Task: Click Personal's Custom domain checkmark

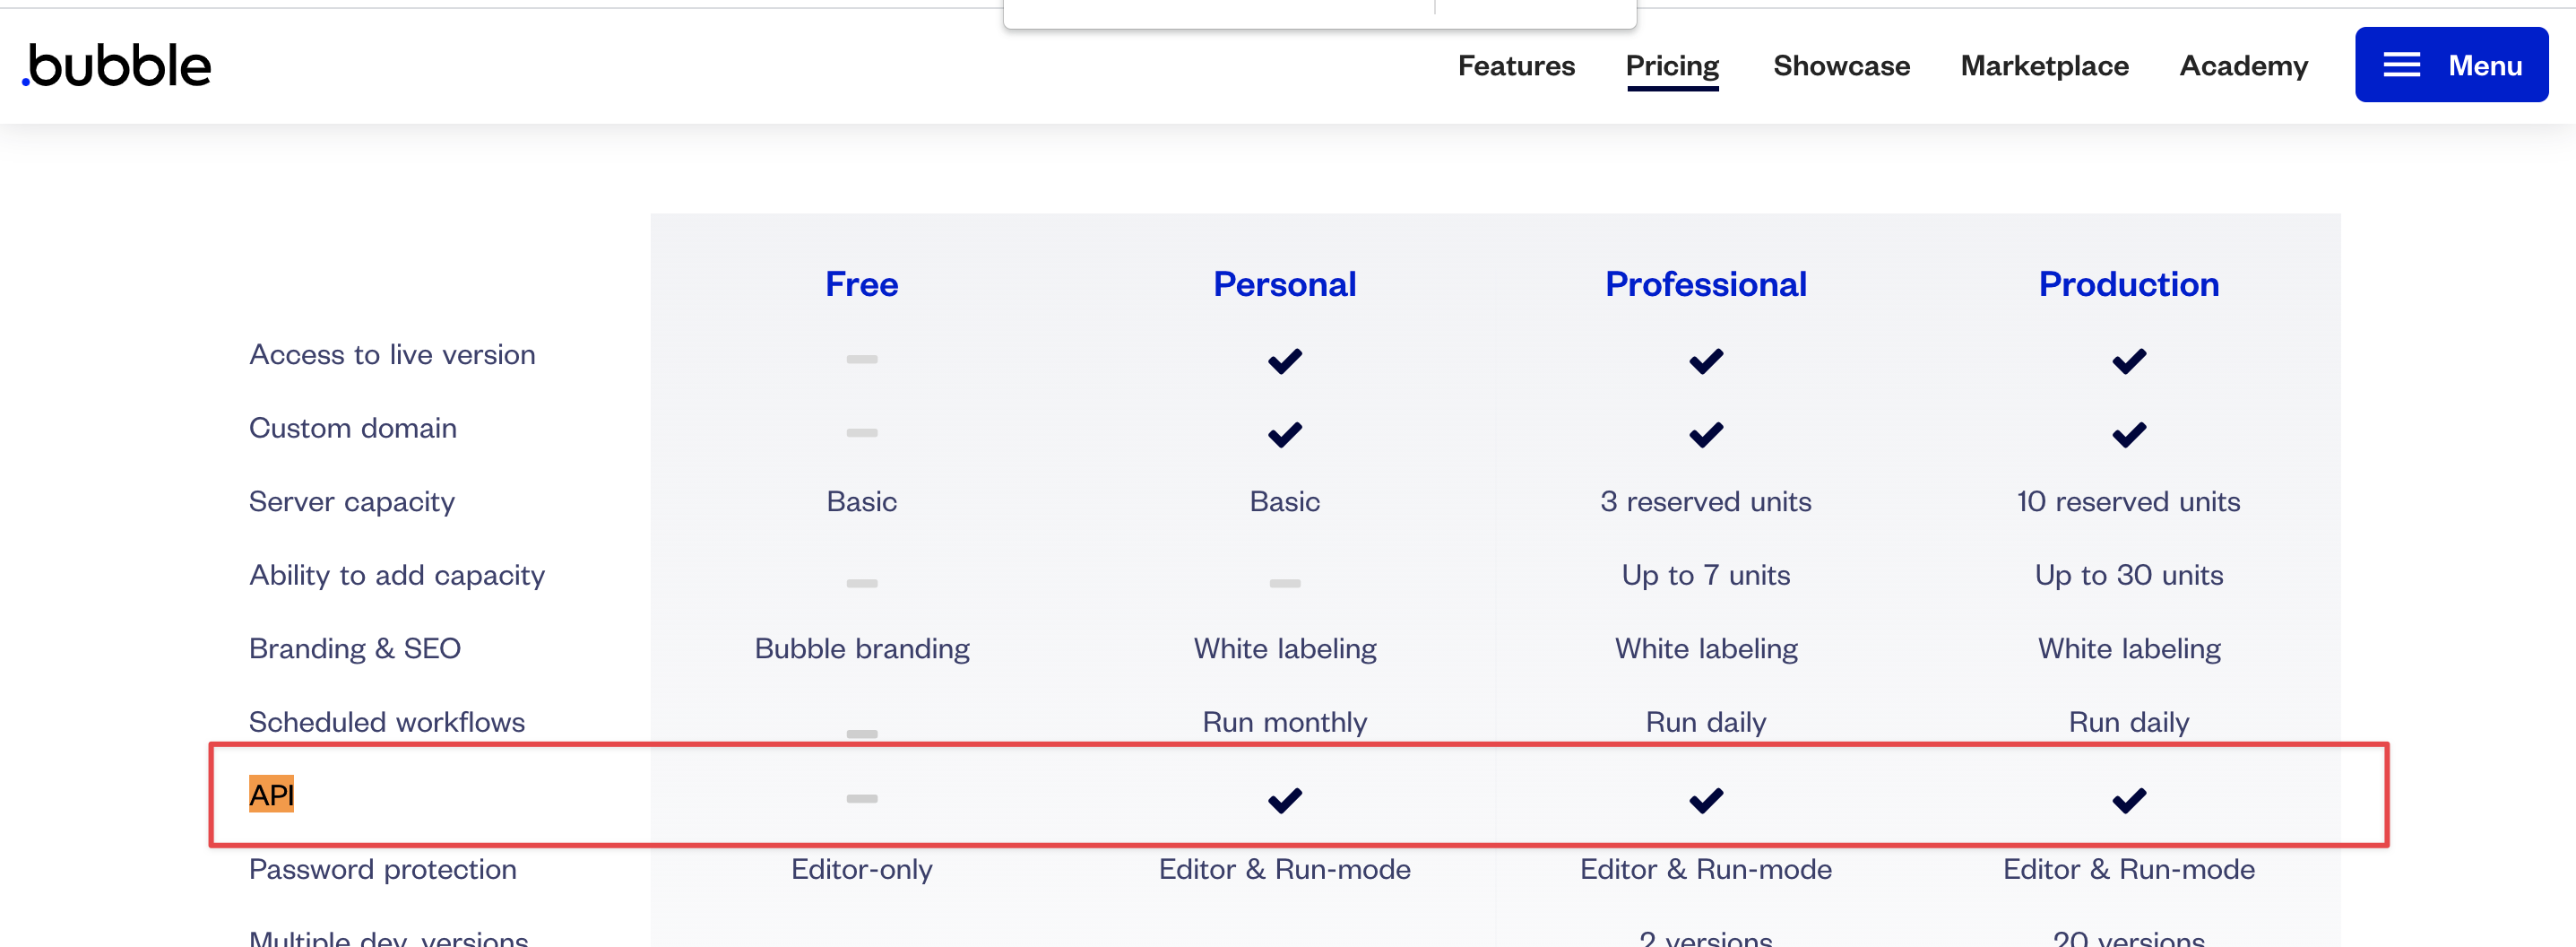Action: (1284, 434)
